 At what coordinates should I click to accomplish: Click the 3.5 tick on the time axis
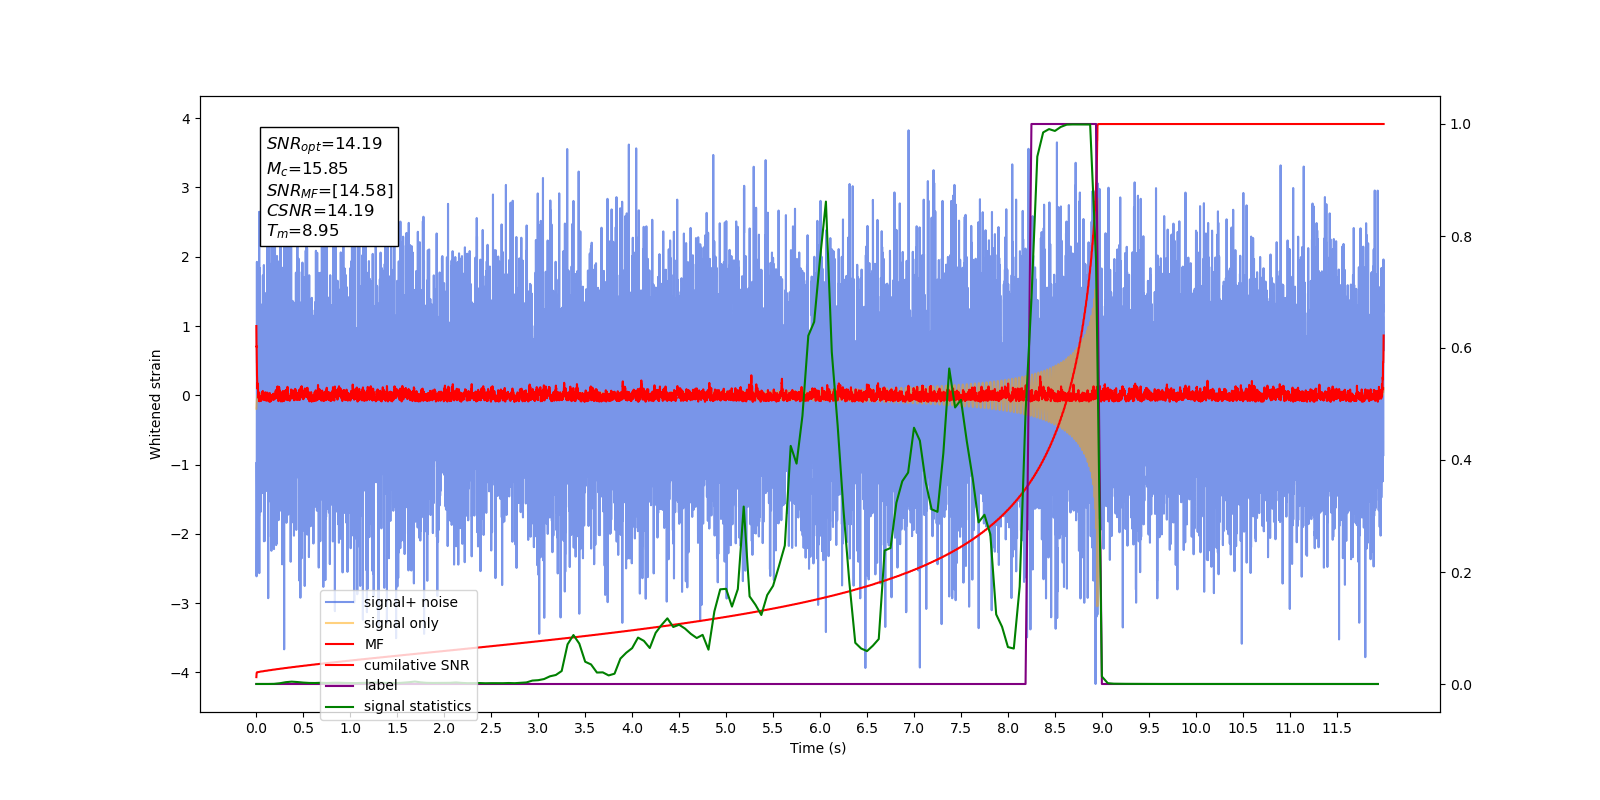585,728
